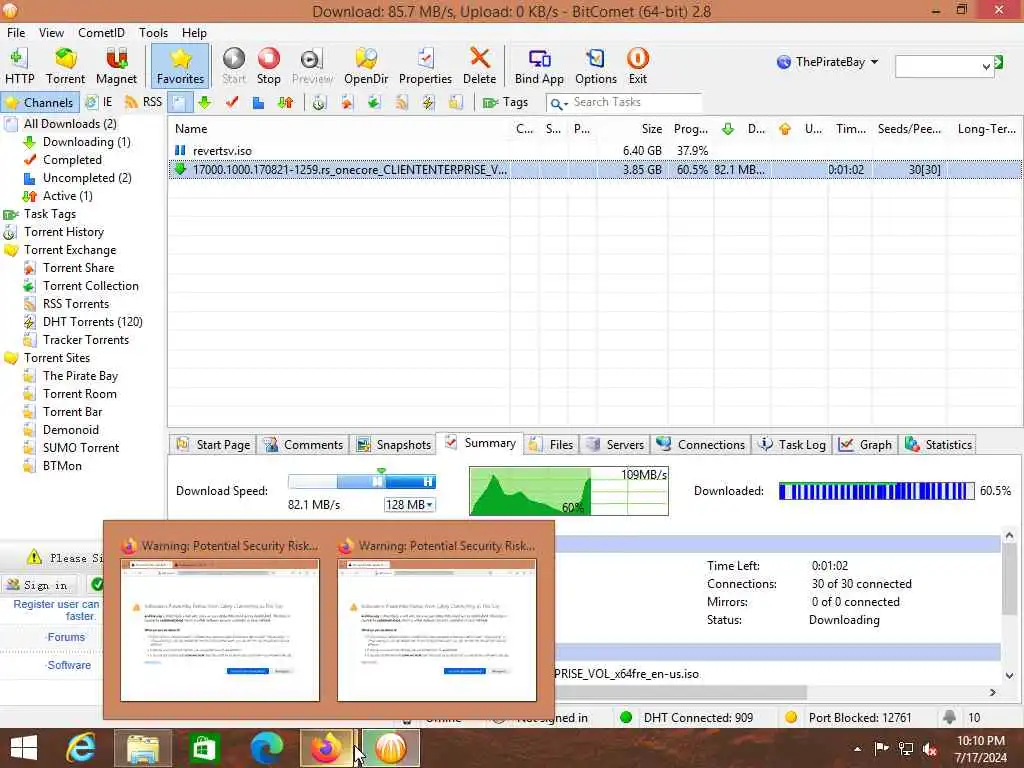Open the 128 MB speed limit dropdown
The width and height of the screenshot is (1024, 768).
(409, 505)
